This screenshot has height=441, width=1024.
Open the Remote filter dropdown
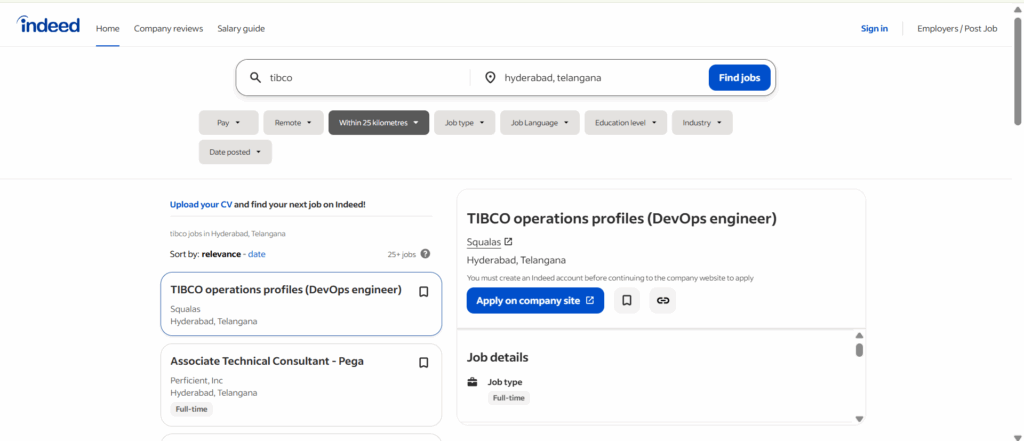tap(293, 123)
